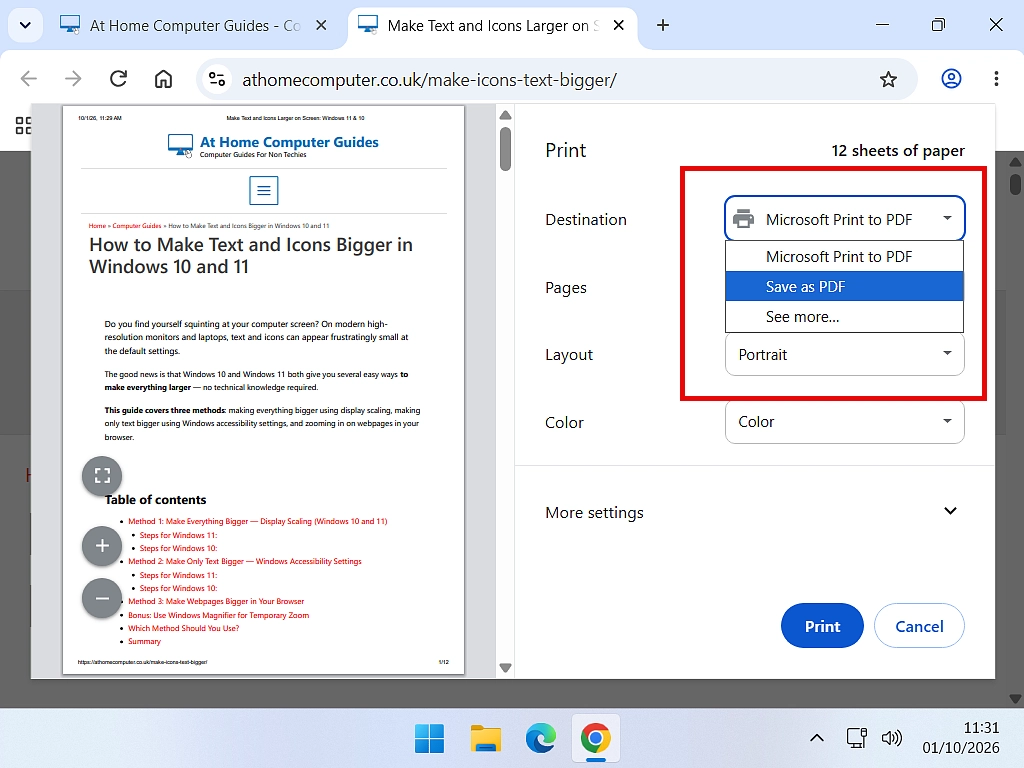Close the At Home Computer Guides tab

click(321, 25)
